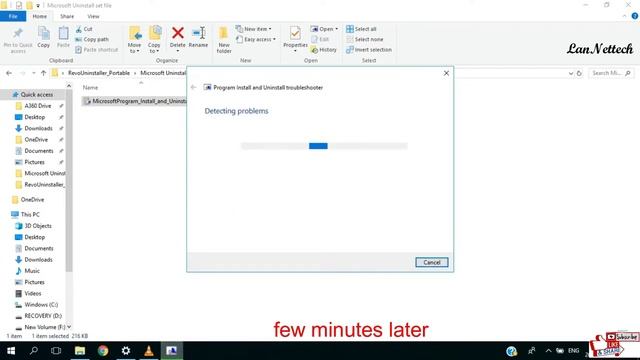This screenshot has width=640, height=360.
Task: Click the Up one level arrow
Action: pyautogui.click(x=43, y=73)
